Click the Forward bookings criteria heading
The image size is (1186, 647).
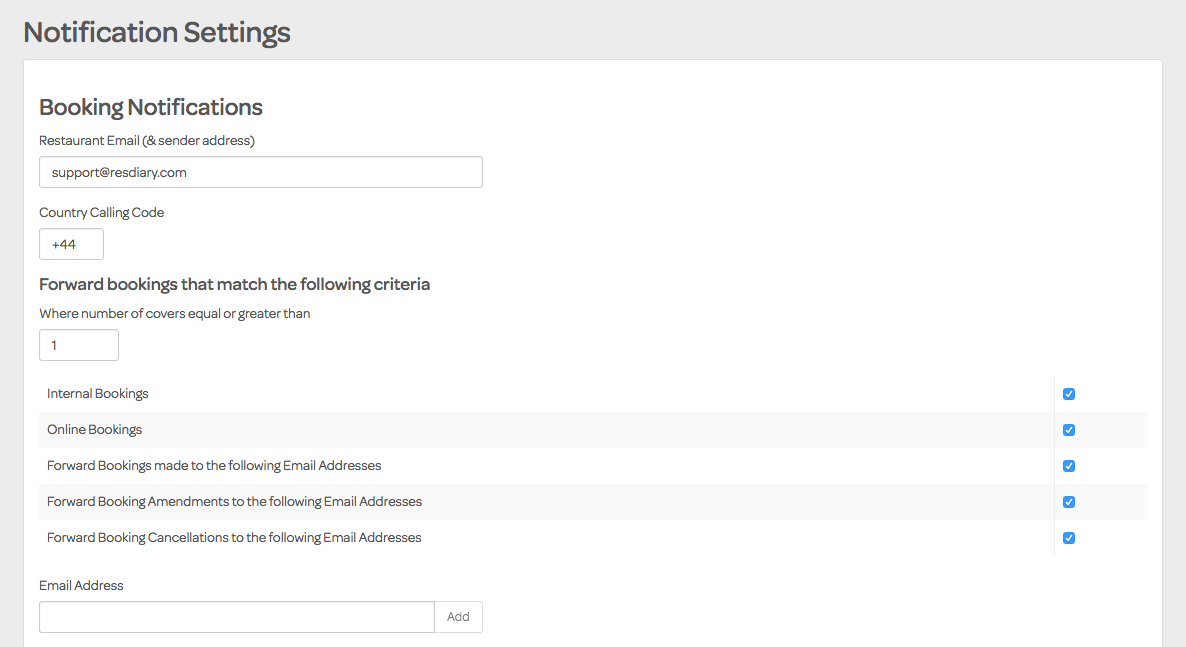[x=234, y=284]
